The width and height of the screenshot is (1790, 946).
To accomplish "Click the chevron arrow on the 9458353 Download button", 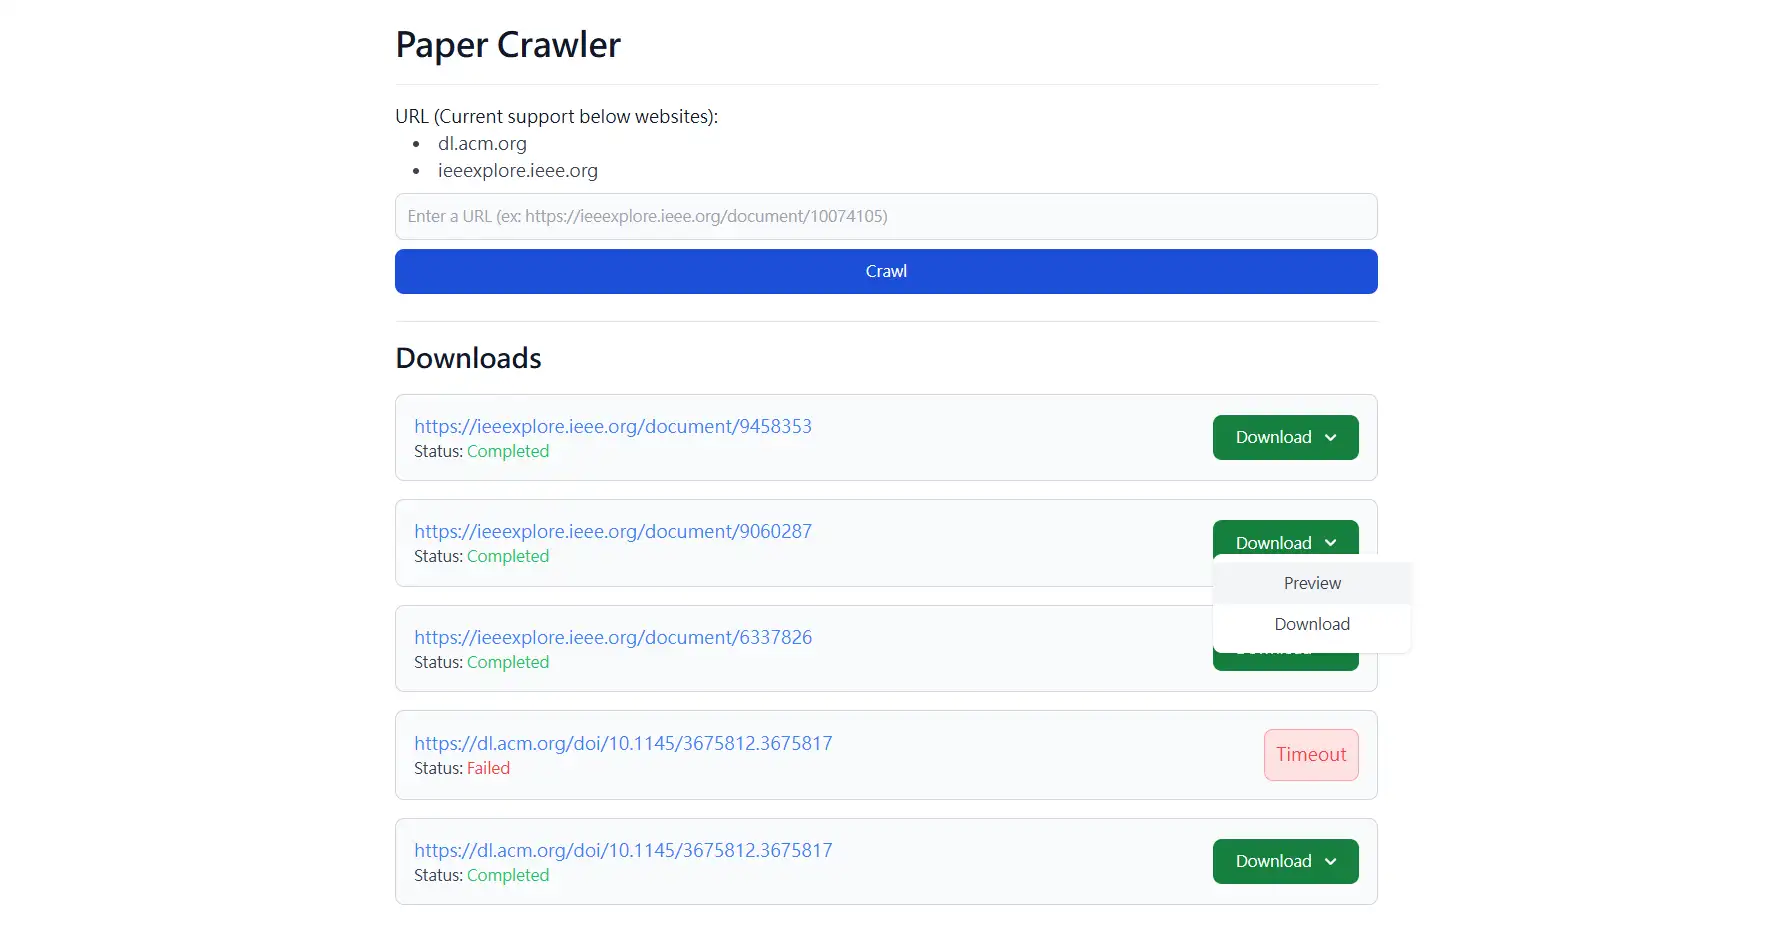I will pyautogui.click(x=1330, y=438).
